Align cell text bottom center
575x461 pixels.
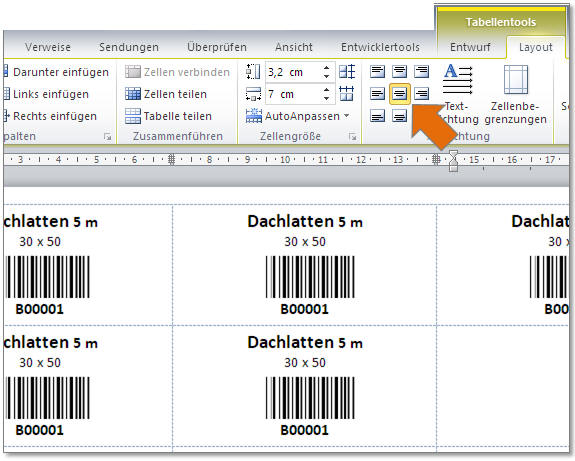tap(399, 116)
